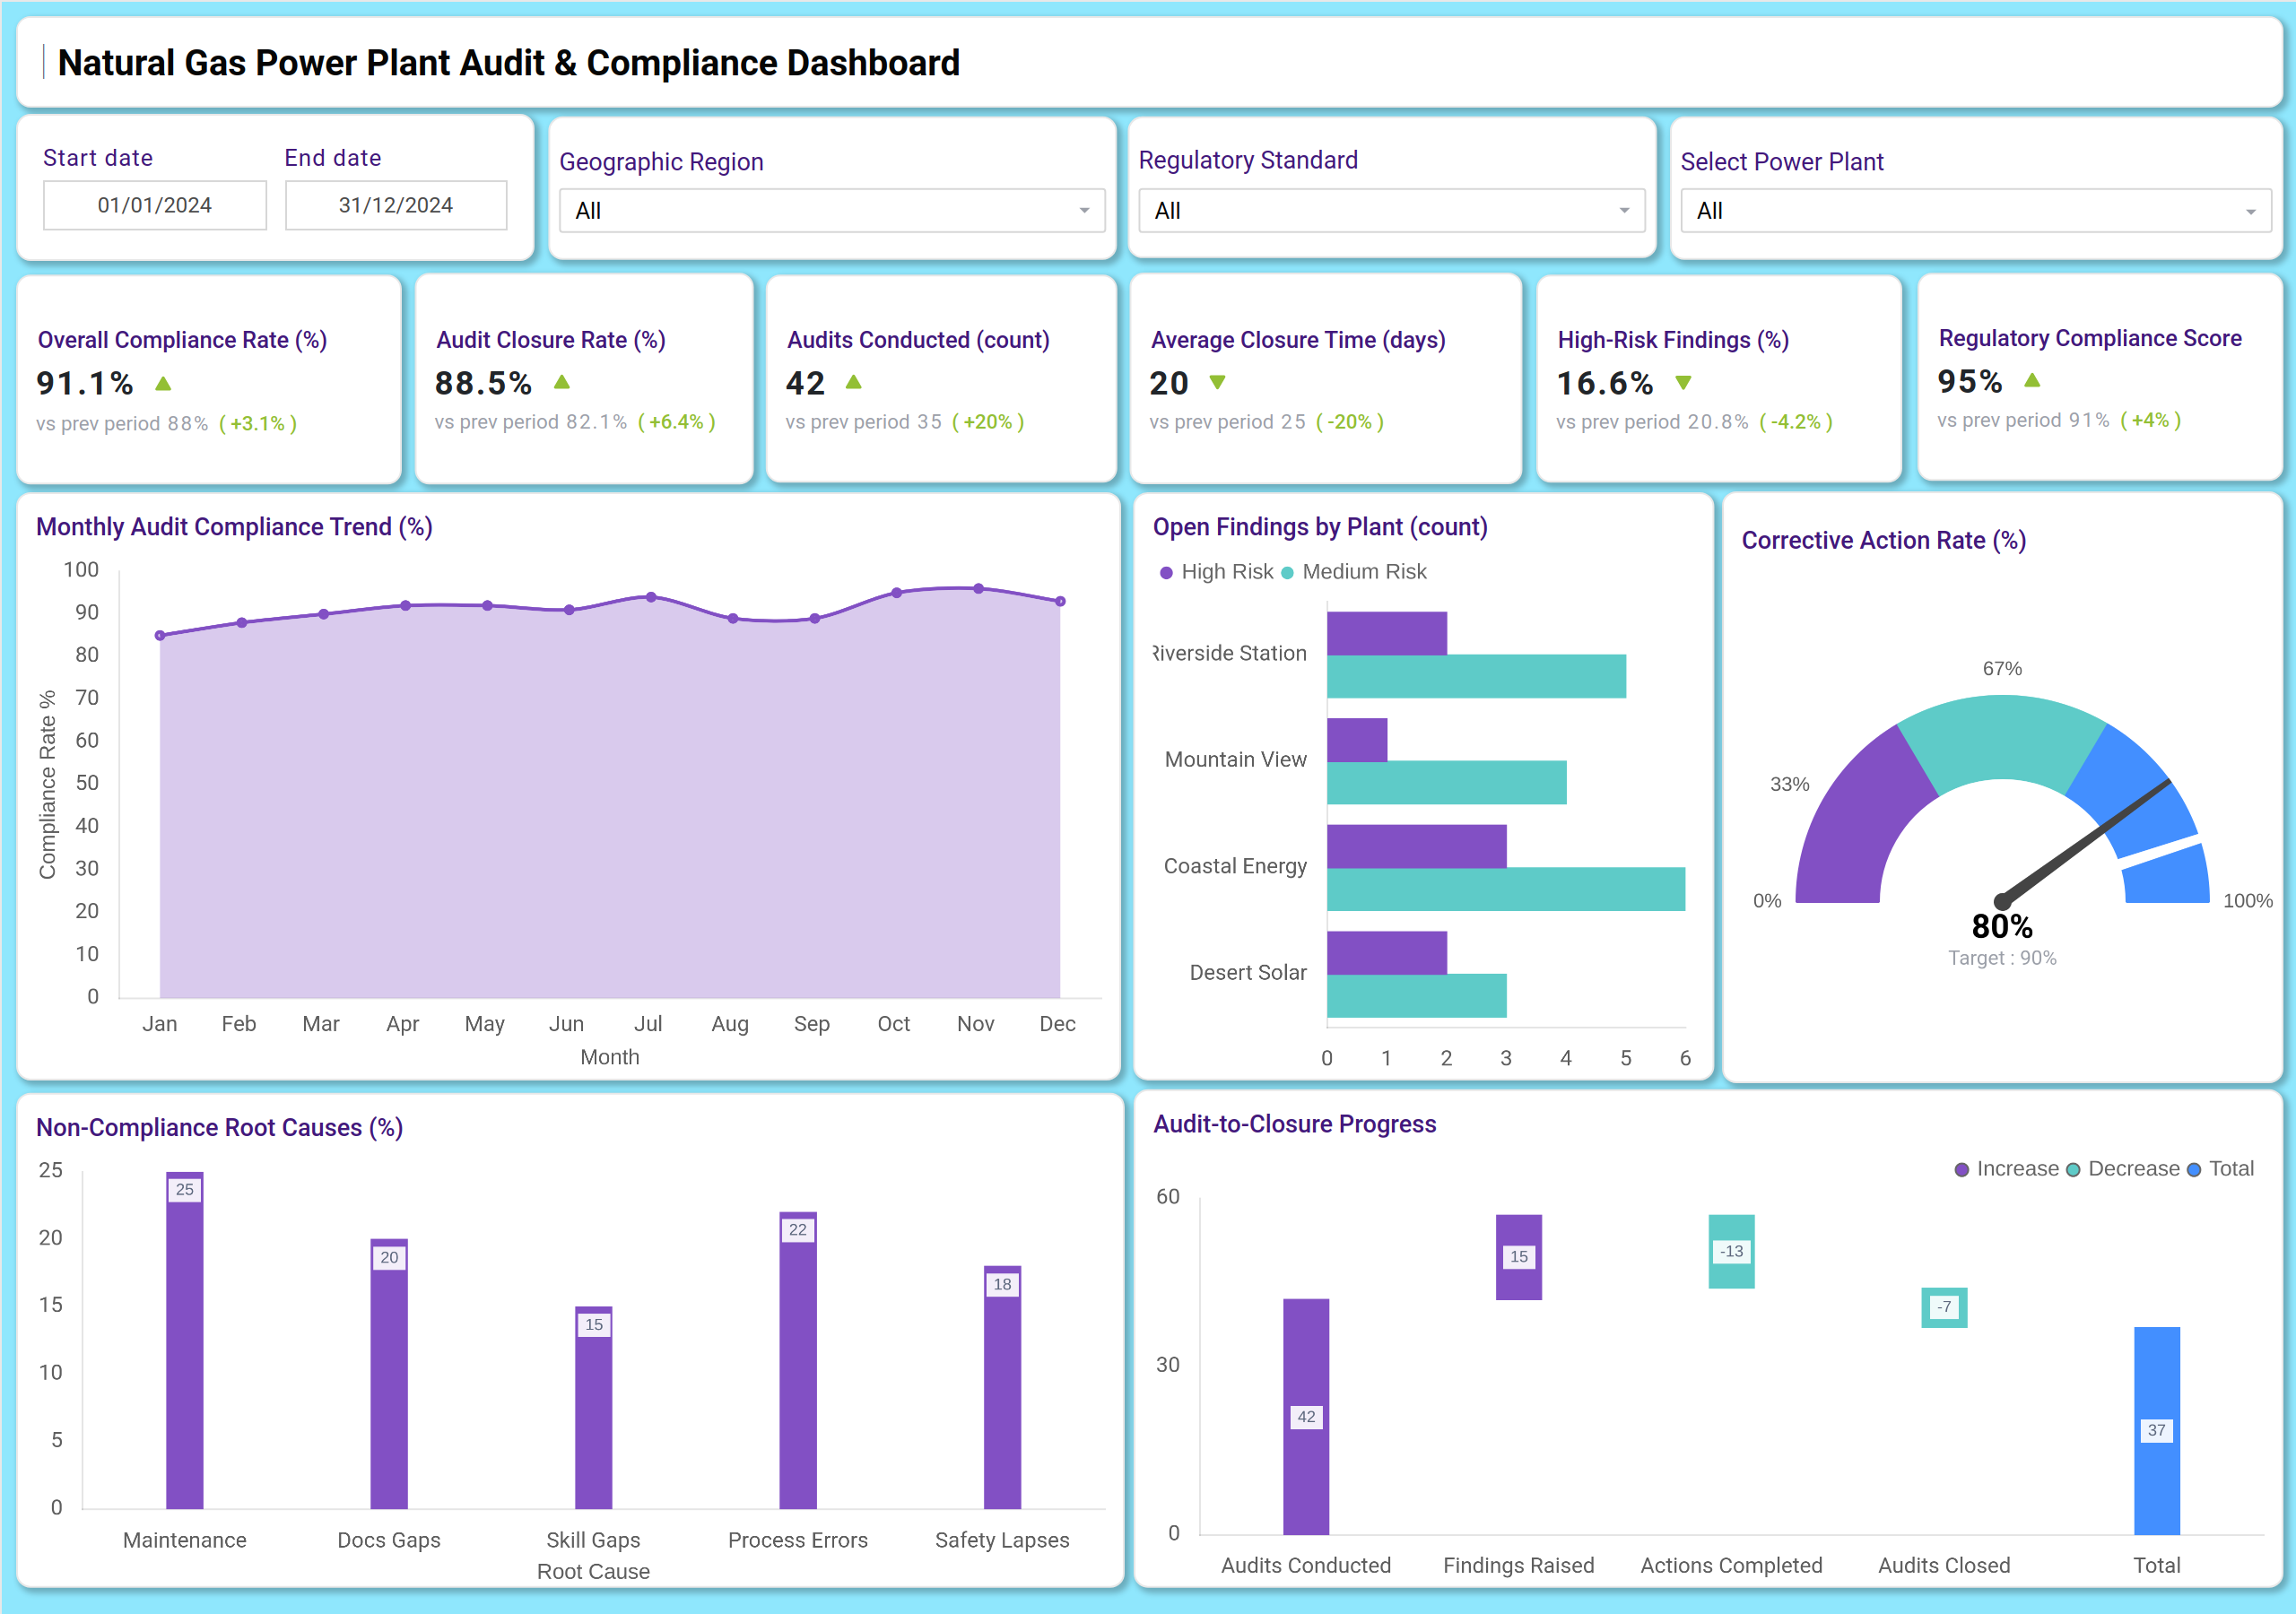Screen dimensions: 2296x1614
Task: Toggle the High Risk legend item
Action: (1216, 572)
